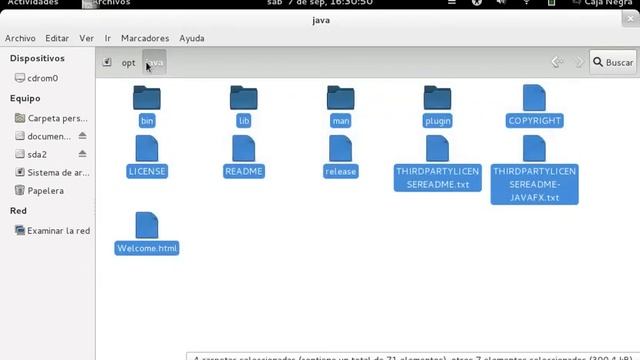
Task: Click the Welcome.html file name
Action: 147,248
